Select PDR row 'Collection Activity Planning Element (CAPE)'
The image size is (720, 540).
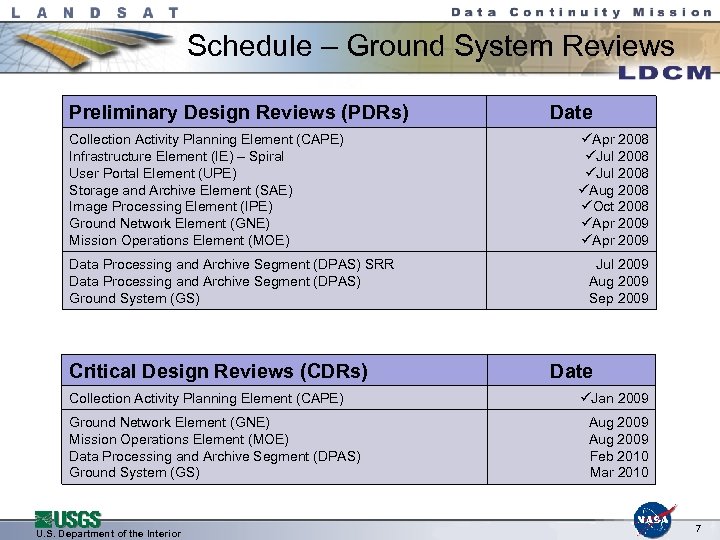pos(206,139)
